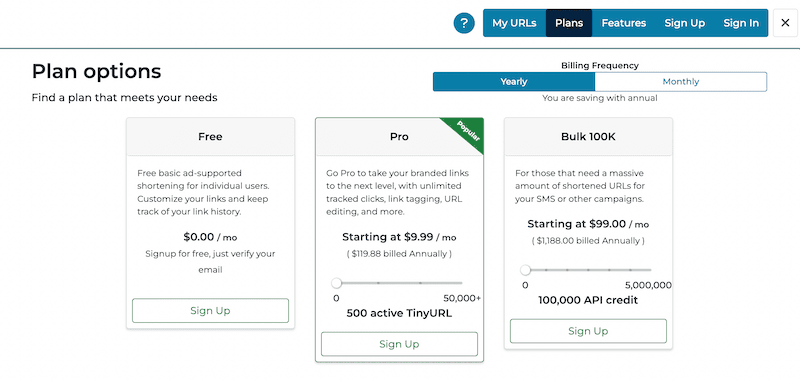The image size is (800, 381).
Task: Open the Features page
Action: (x=623, y=23)
